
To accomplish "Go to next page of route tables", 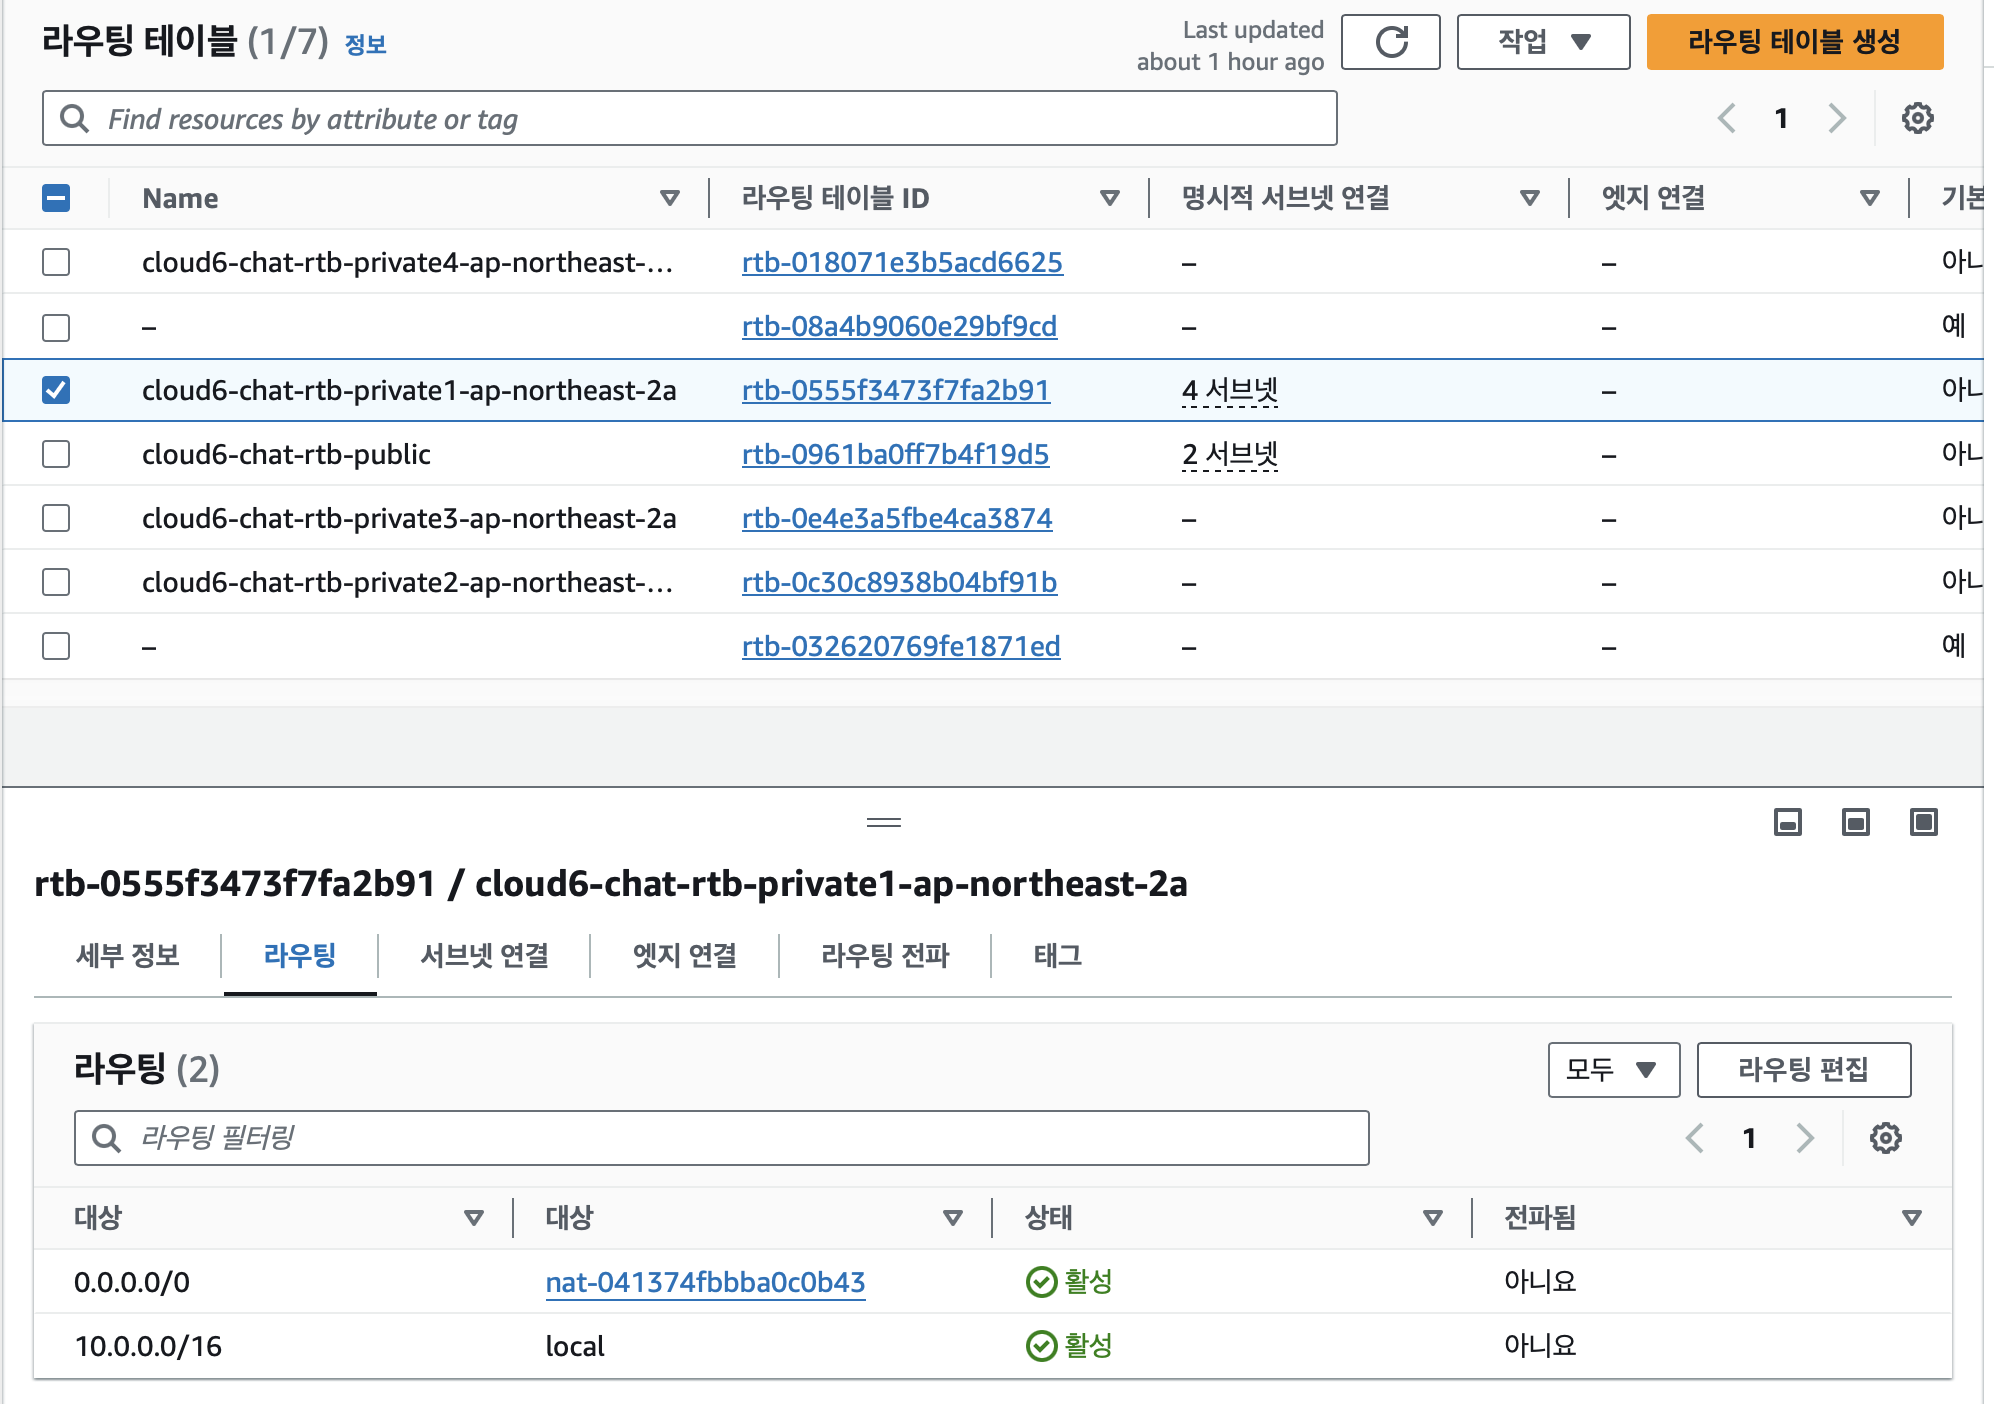I will [x=1836, y=118].
